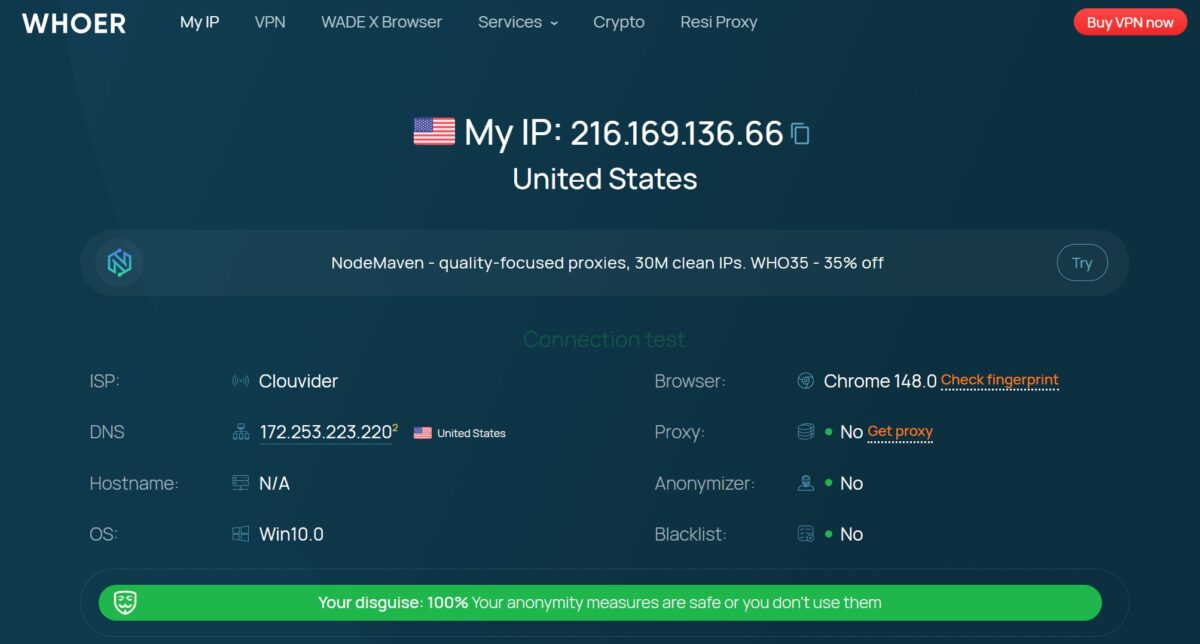Viewport: 1200px width, 644px height.
Task: Open the Check fingerprint link
Action: click(x=1000, y=380)
